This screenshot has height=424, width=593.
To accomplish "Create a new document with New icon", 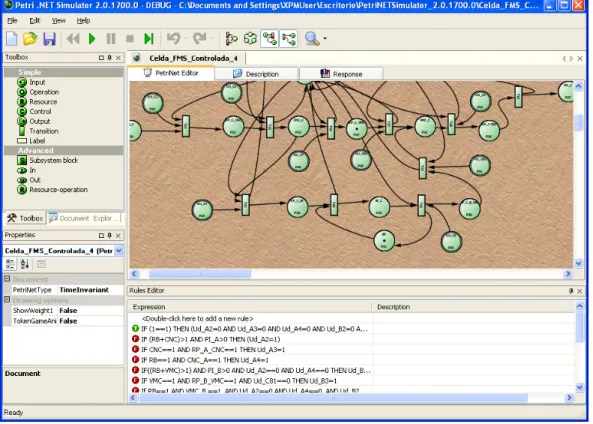I will (x=11, y=39).
